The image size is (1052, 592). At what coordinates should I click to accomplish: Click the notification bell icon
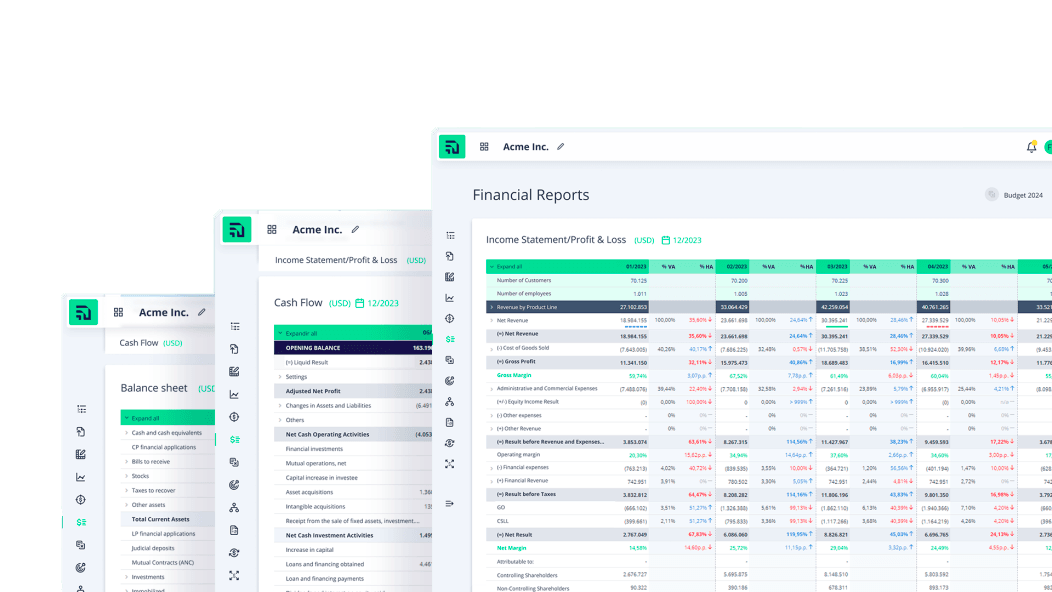coord(1031,147)
